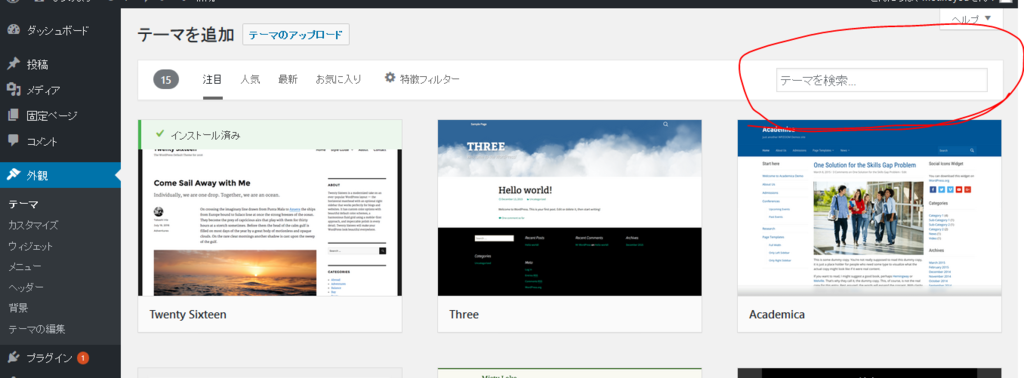Open the ダッシュボード menu icon

pos(13,30)
